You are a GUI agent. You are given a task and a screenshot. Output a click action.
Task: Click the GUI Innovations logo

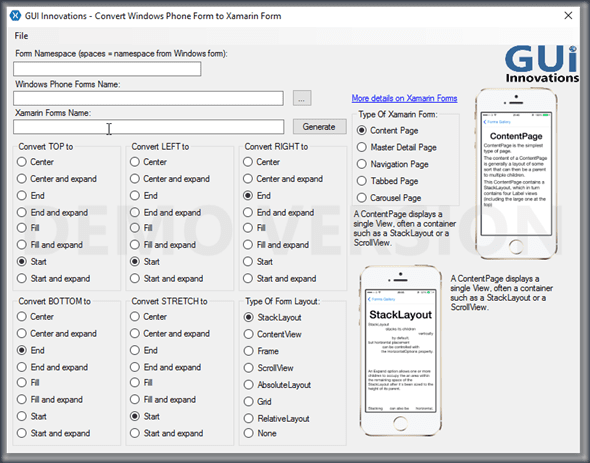[541, 64]
